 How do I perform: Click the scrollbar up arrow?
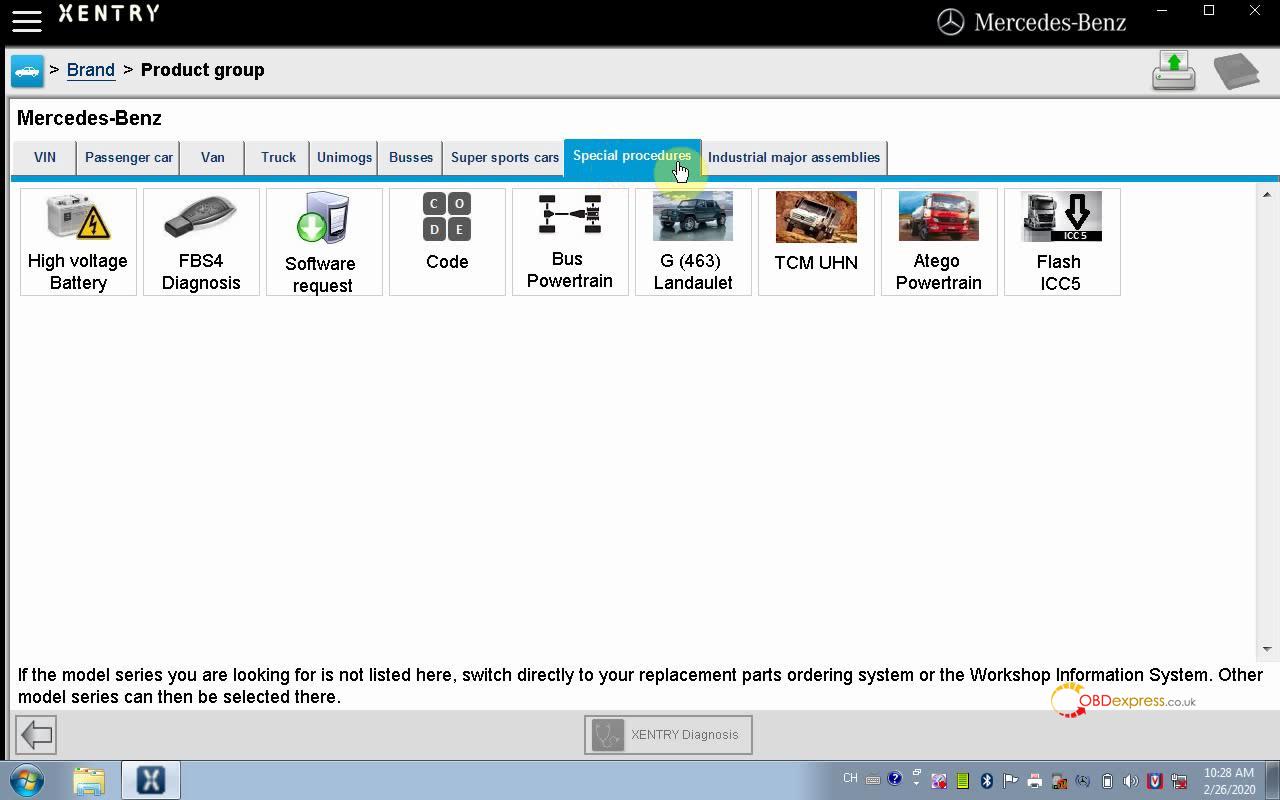pyautogui.click(x=1266, y=194)
